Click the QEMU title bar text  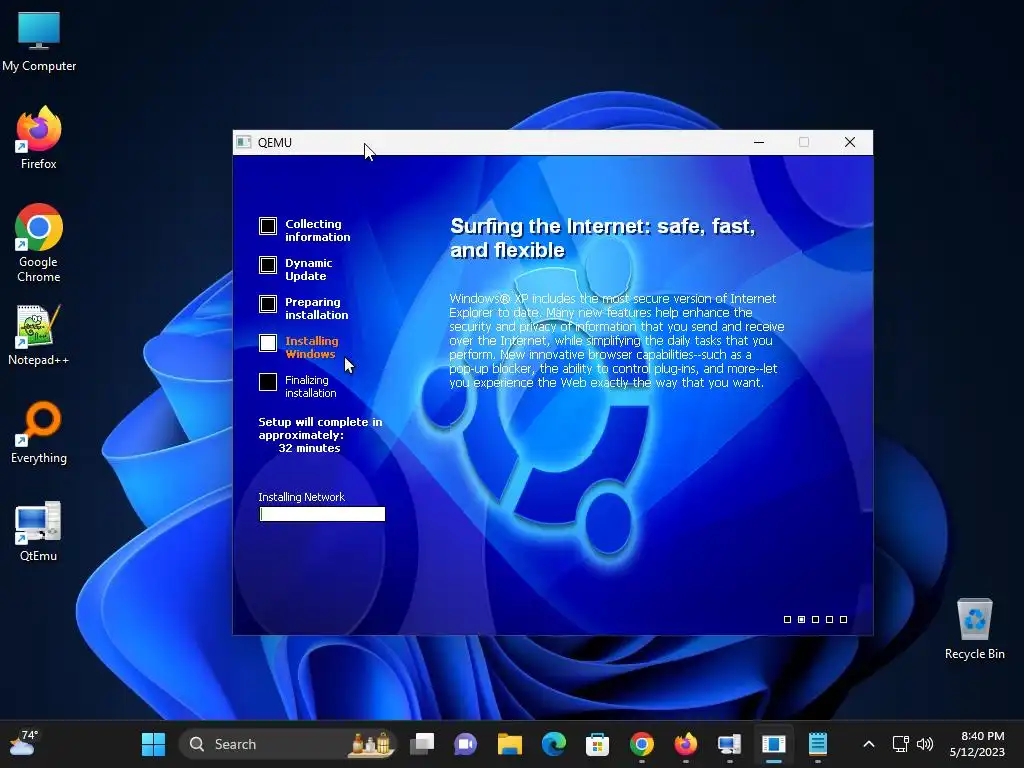(274, 142)
